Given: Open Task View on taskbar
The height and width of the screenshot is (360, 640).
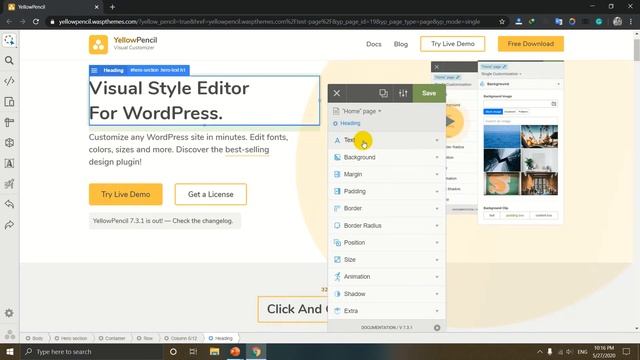Looking at the screenshot, I should [x=193, y=351].
